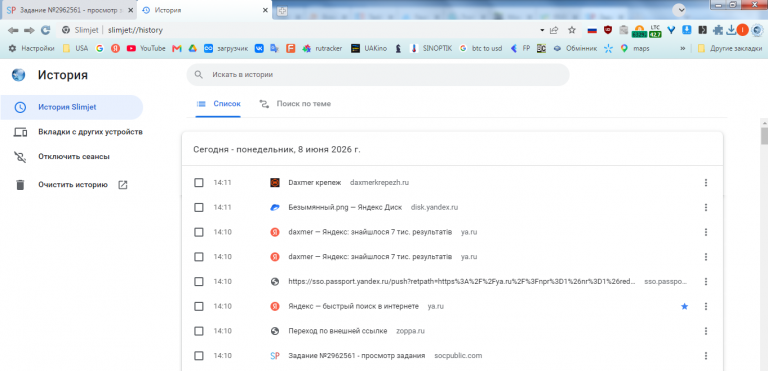Screen dimensions: 768x371
Task: Open the downloads arrow icon in toolbar
Action: 731,30
